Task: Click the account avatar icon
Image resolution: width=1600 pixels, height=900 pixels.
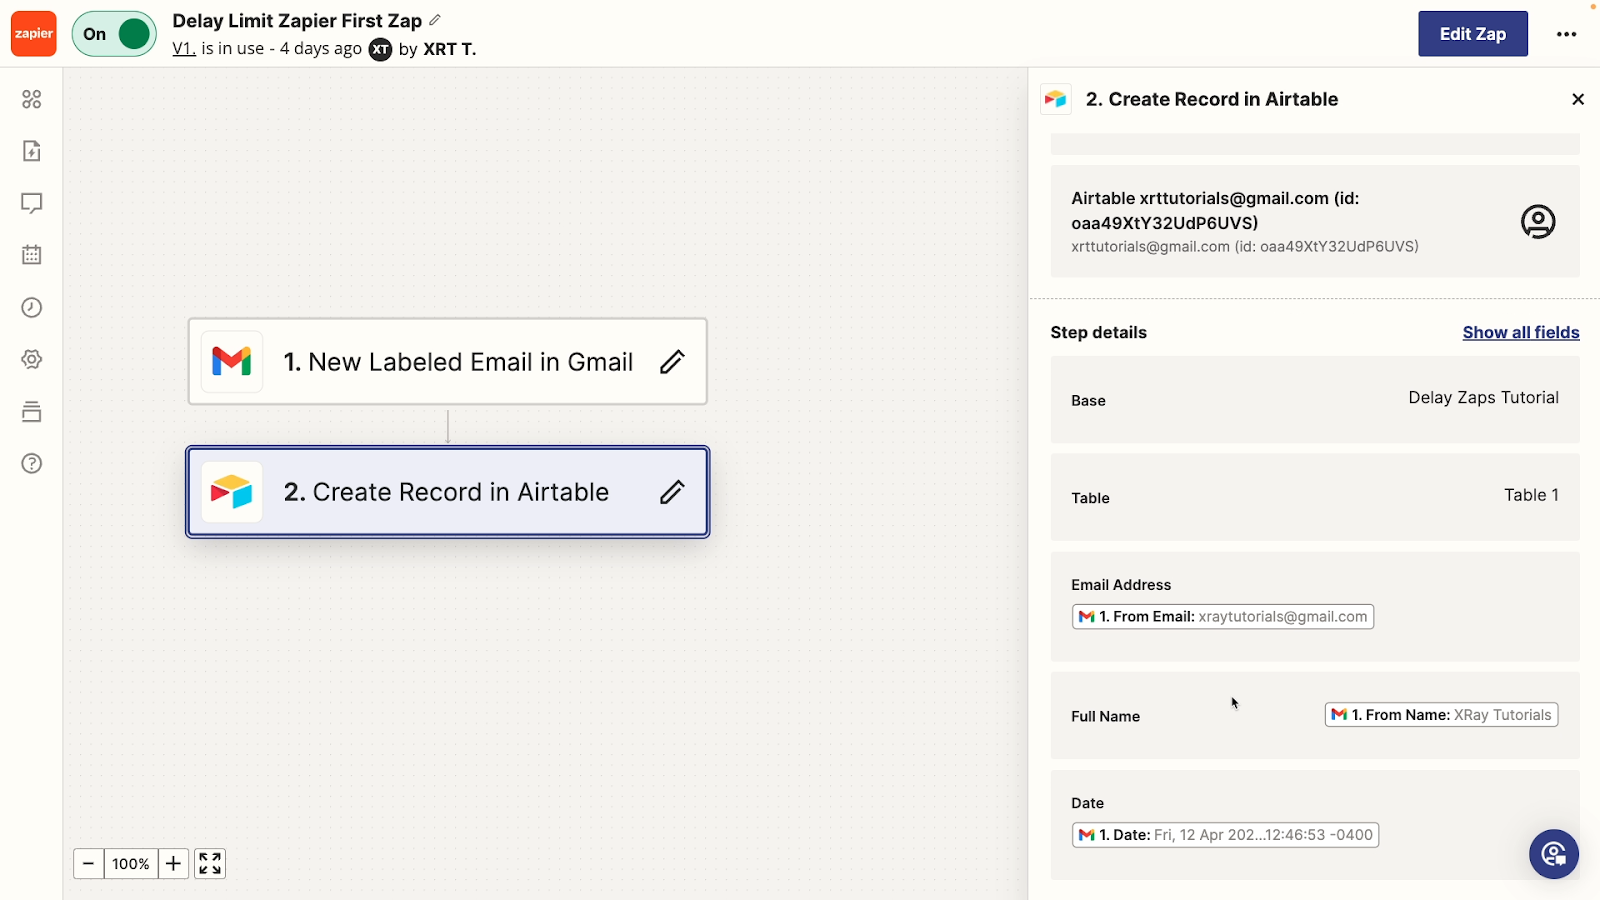Action: pyautogui.click(x=1538, y=221)
